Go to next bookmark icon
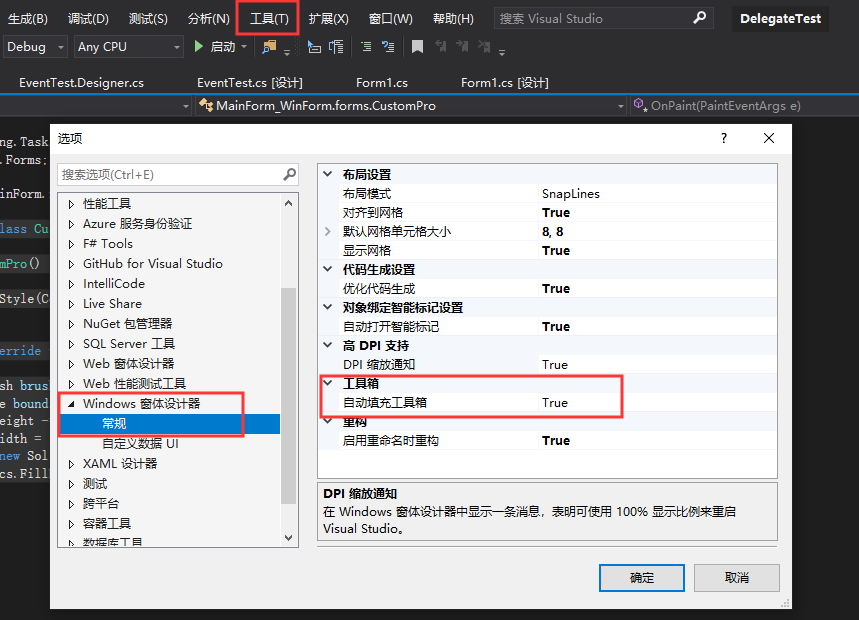The image size is (859, 620). click(x=462, y=47)
